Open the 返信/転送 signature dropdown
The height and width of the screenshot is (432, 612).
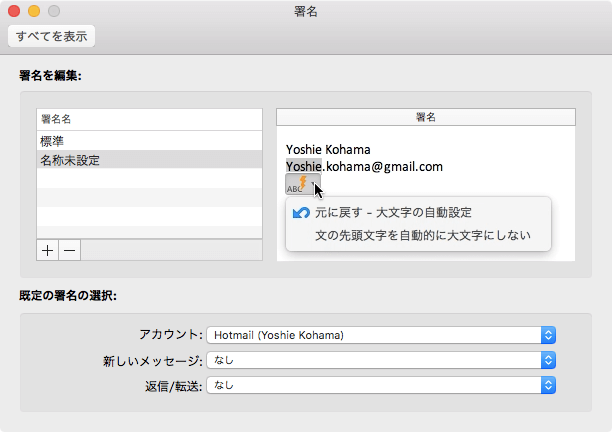click(380, 384)
